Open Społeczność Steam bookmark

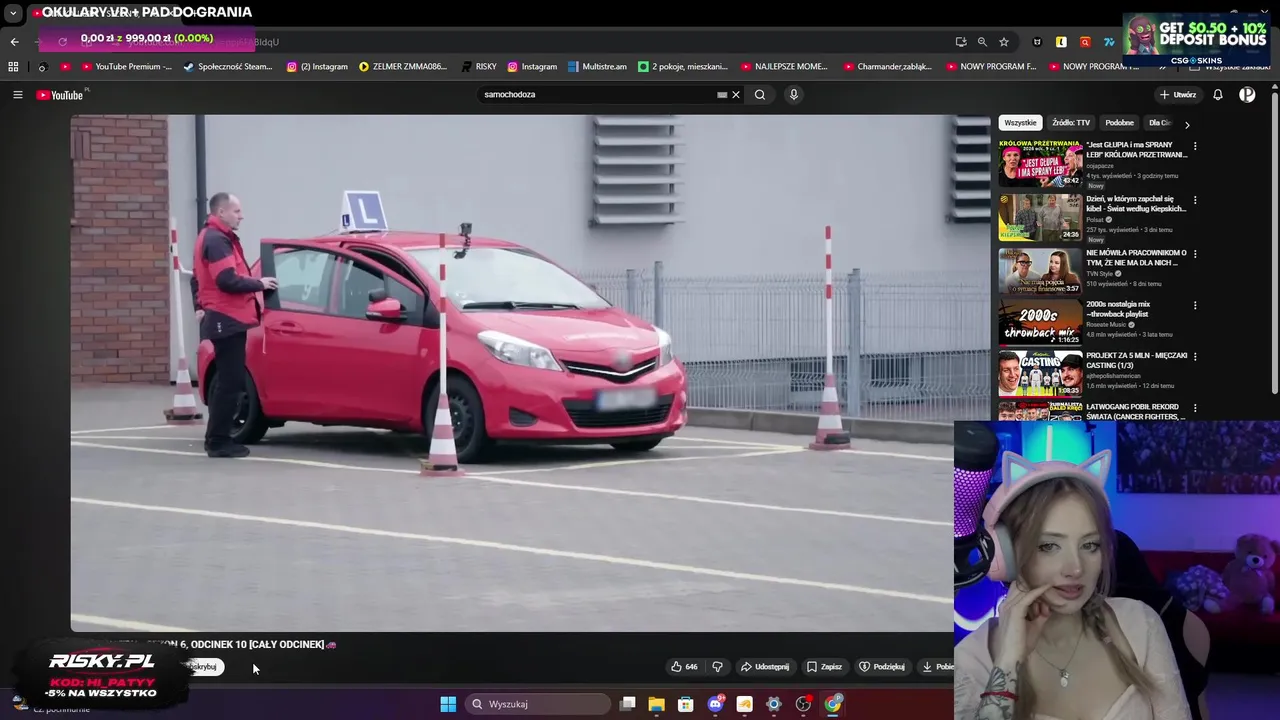point(227,67)
